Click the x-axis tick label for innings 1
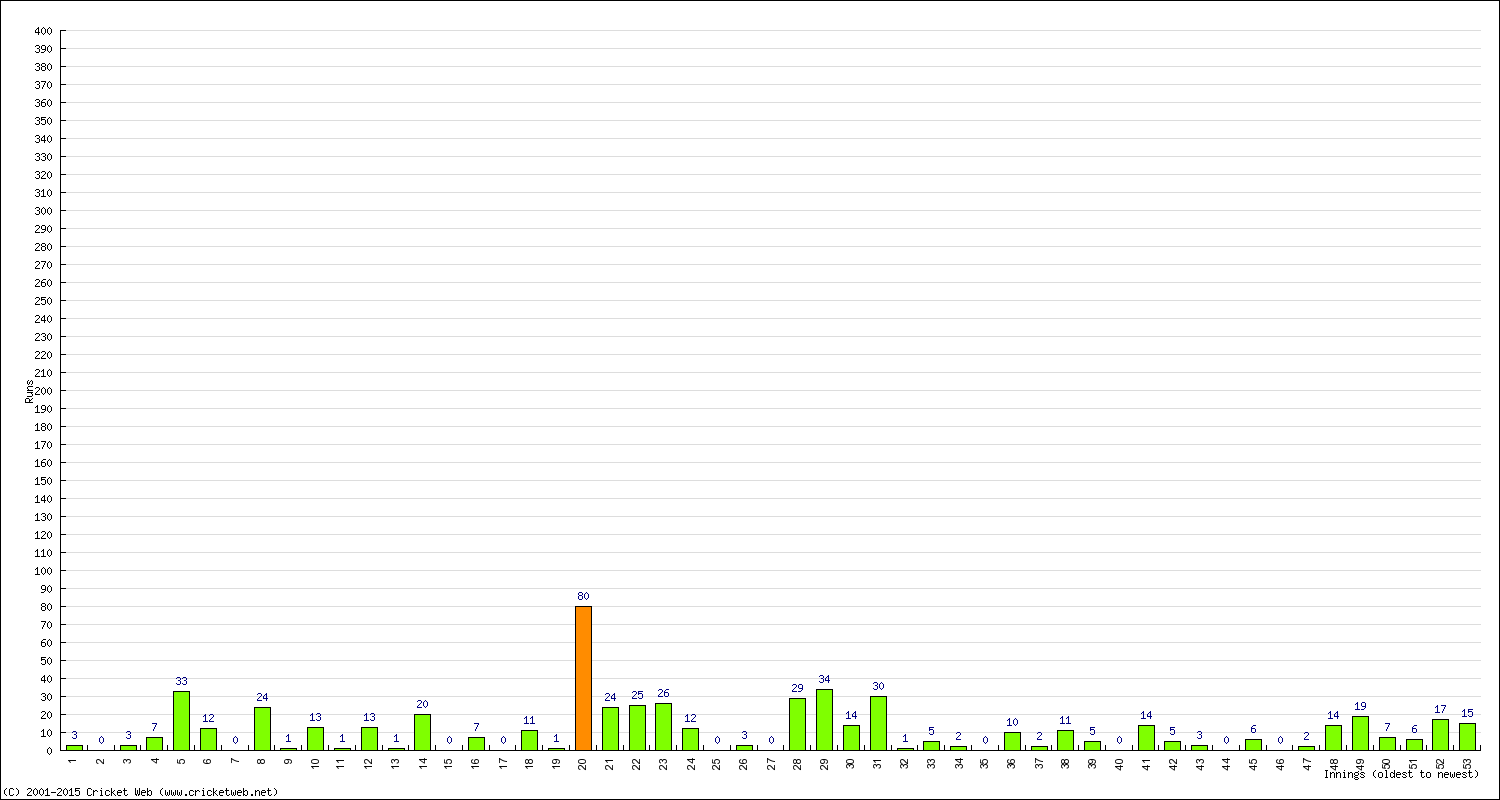 [x=74, y=760]
